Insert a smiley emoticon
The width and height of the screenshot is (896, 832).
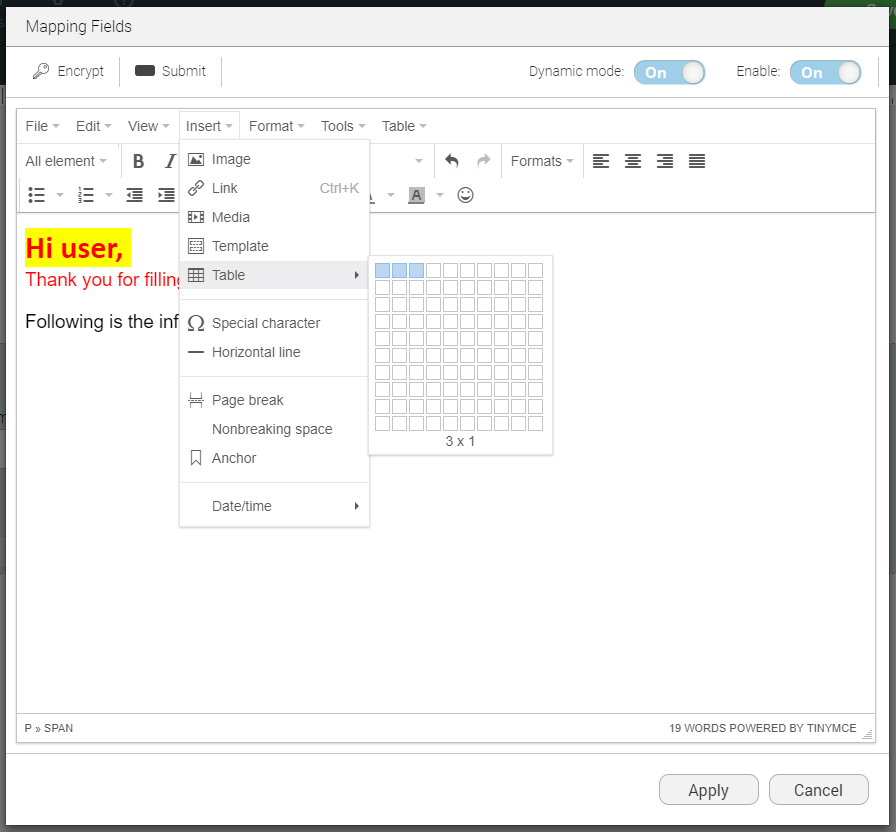tap(465, 195)
